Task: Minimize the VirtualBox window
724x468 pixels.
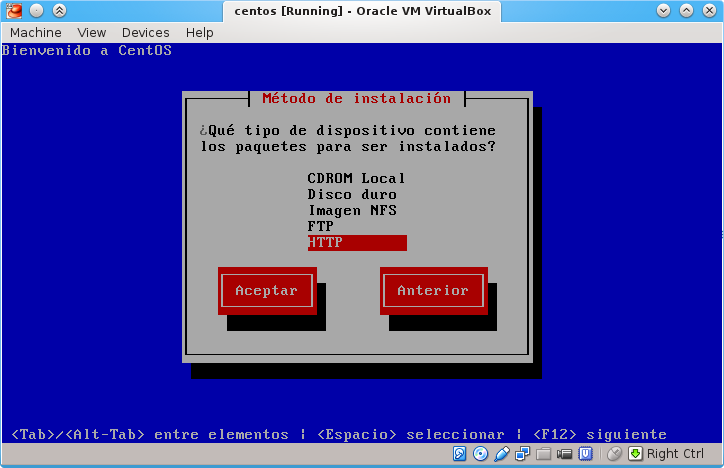Action: (x=664, y=10)
